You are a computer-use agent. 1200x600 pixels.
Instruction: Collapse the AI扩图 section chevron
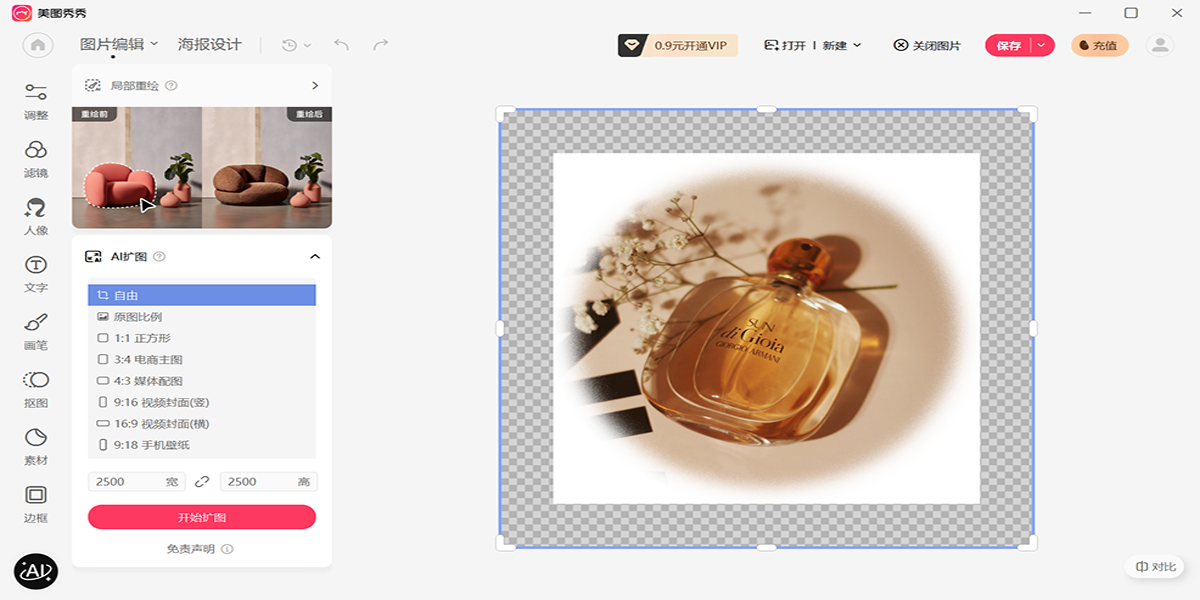(x=315, y=257)
